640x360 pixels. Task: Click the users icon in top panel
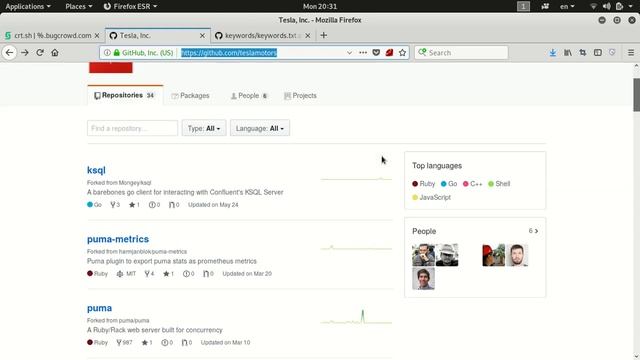pyautogui.click(x=545, y=6)
